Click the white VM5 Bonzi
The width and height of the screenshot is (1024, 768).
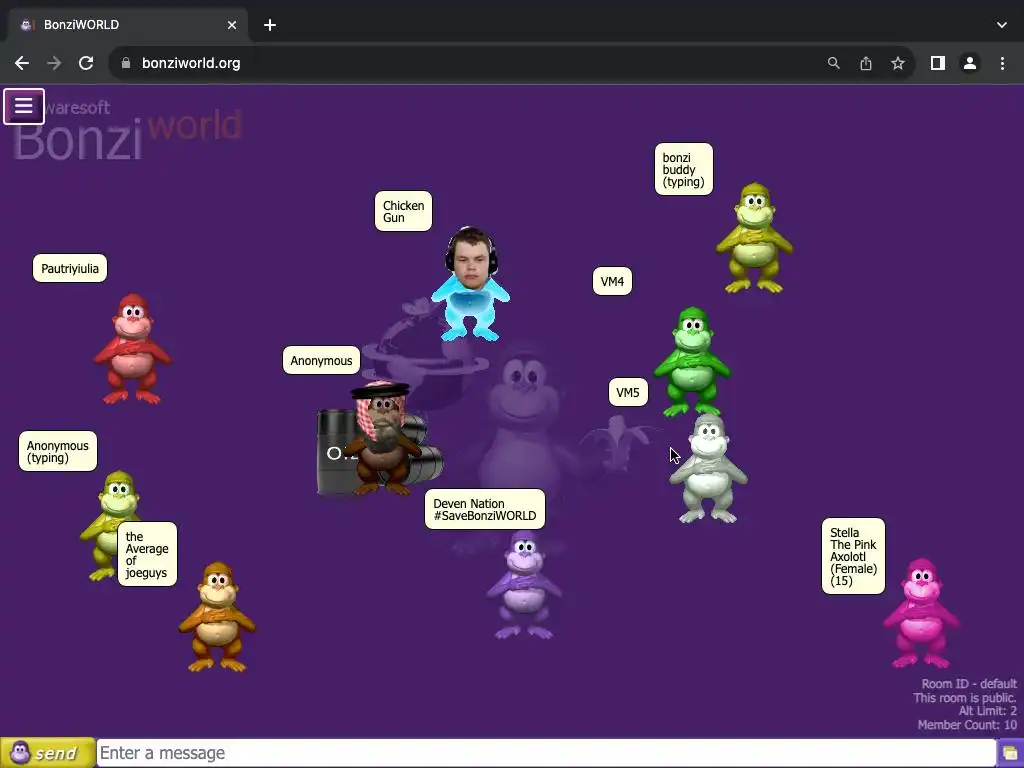tap(709, 469)
